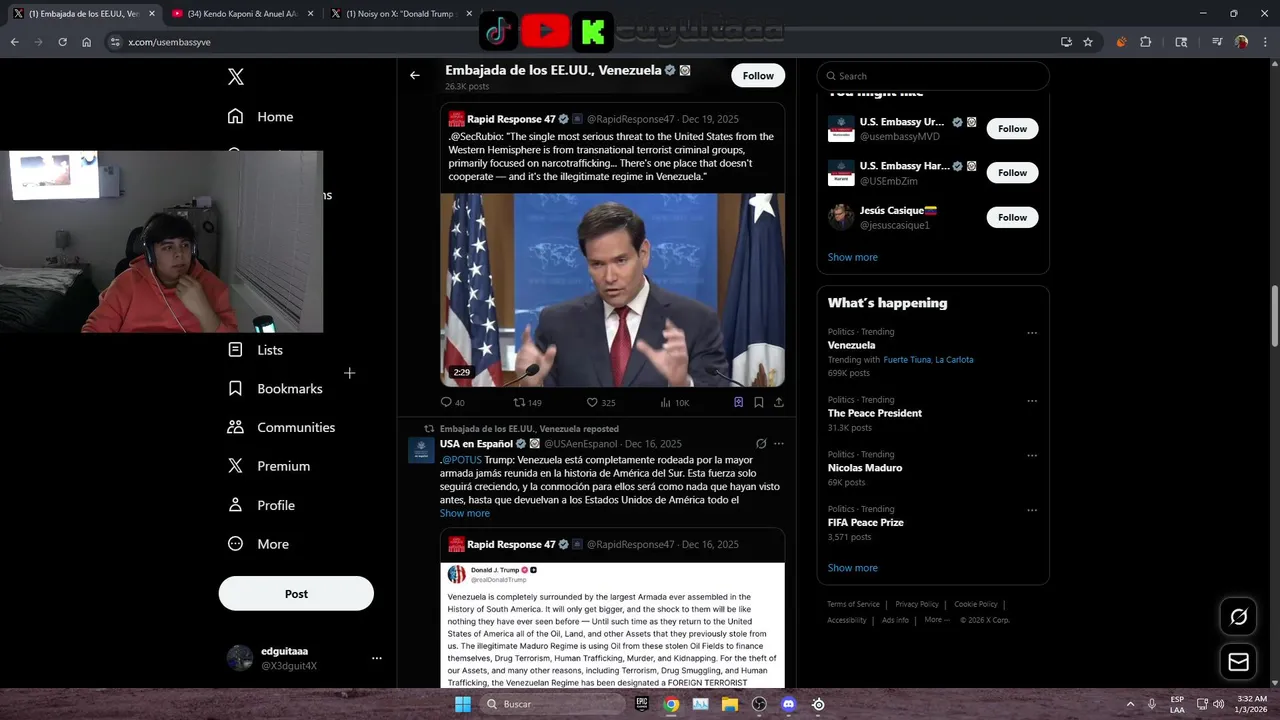Screen dimensions: 1280x720
Task: Reply to the Rapid Response 47 Rubio post
Action: click(452, 402)
